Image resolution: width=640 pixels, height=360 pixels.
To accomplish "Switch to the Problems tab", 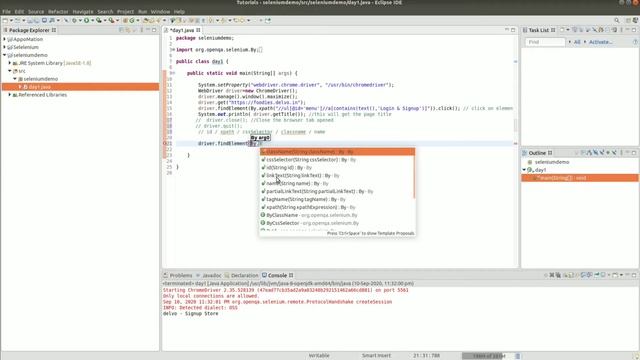I will (178, 276).
